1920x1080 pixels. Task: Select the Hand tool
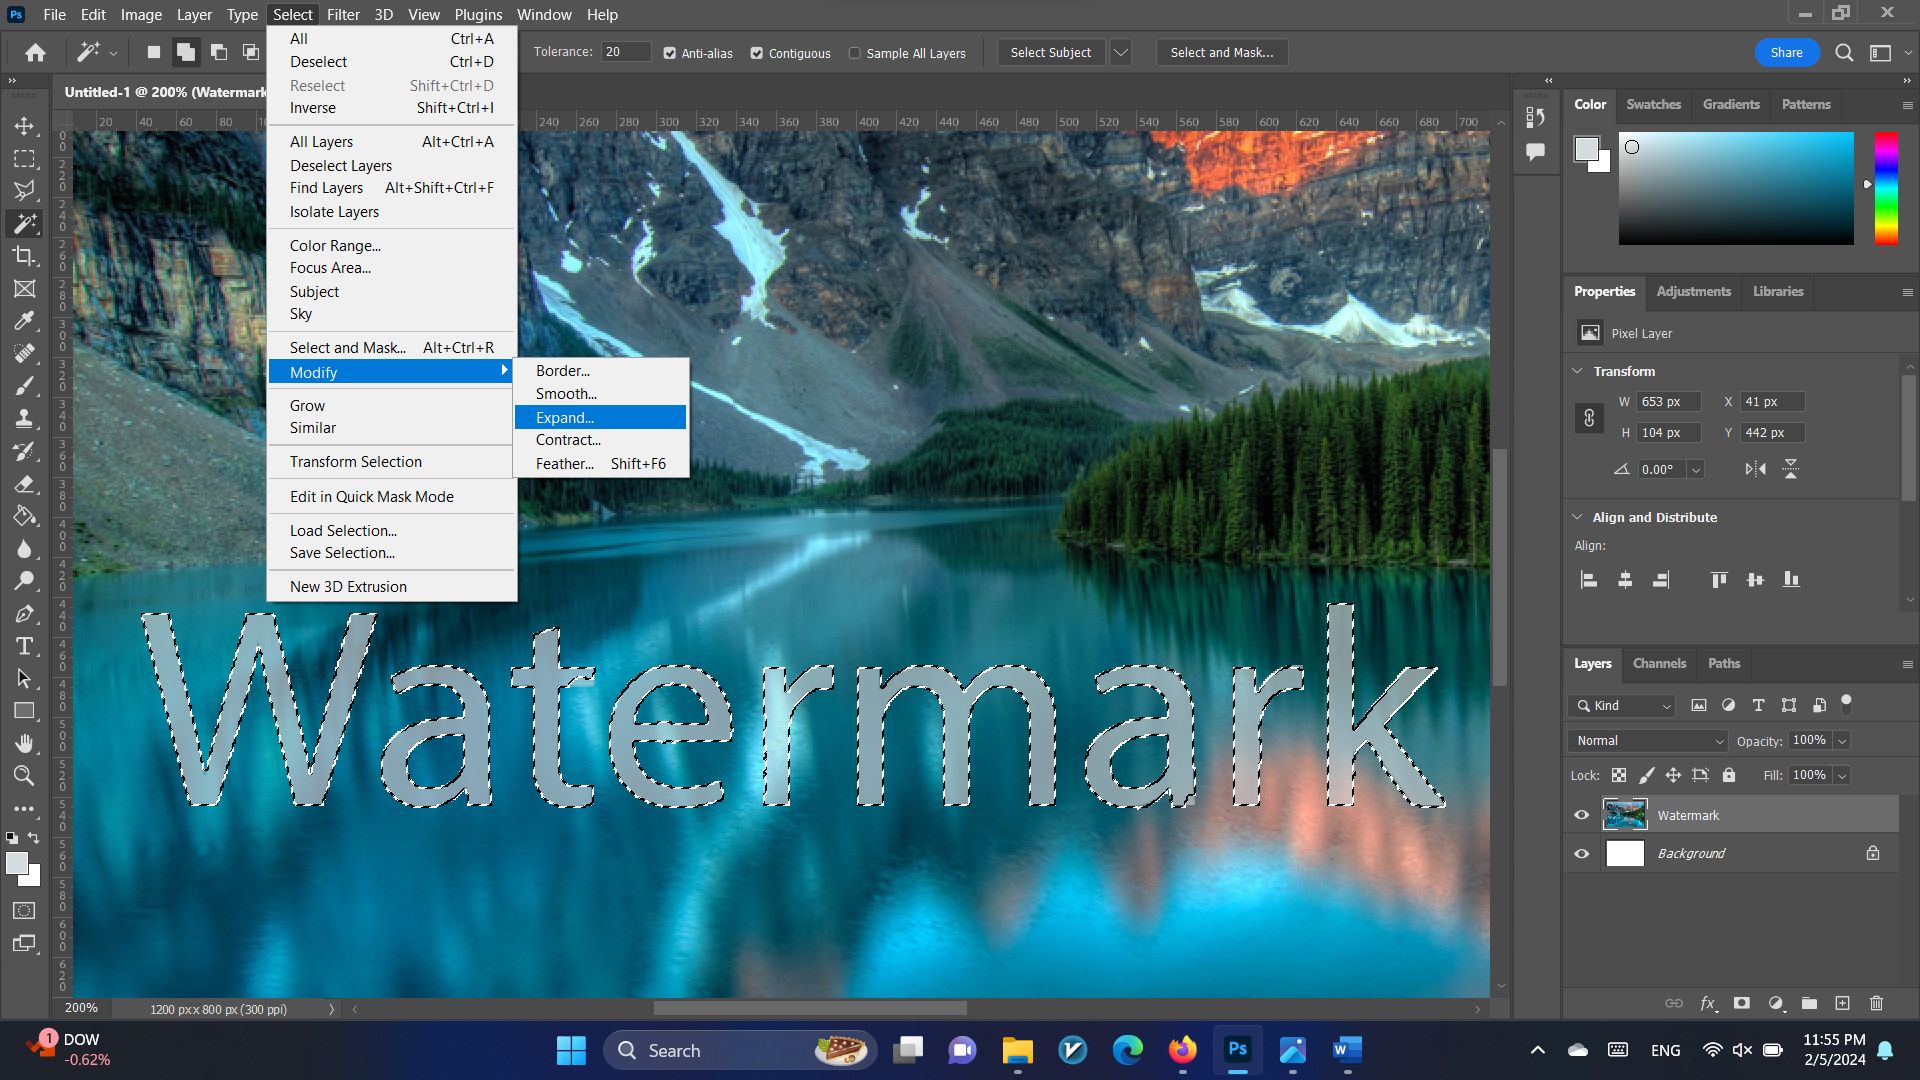pos(24,743)
